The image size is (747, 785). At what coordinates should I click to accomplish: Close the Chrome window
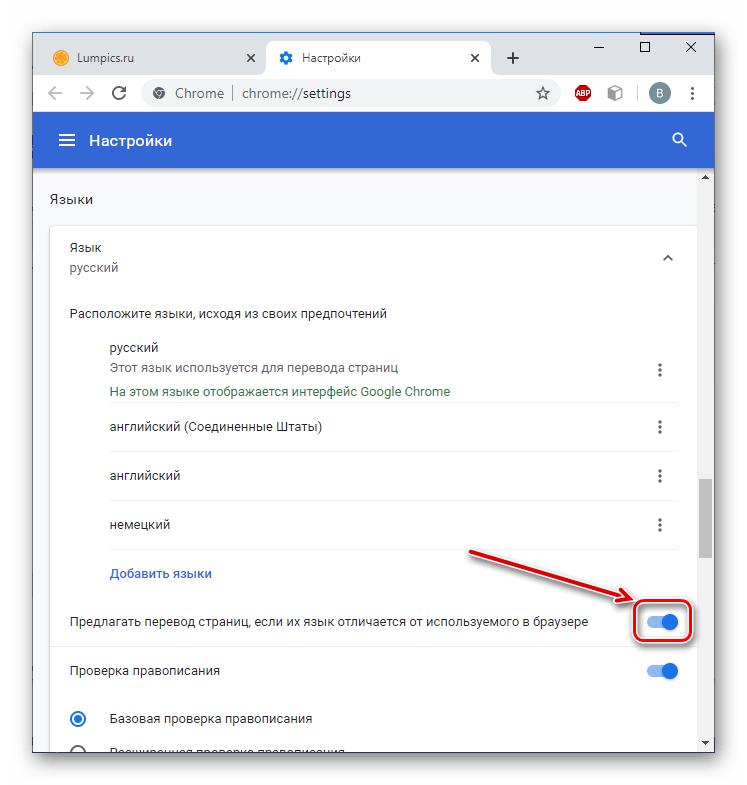691,48
